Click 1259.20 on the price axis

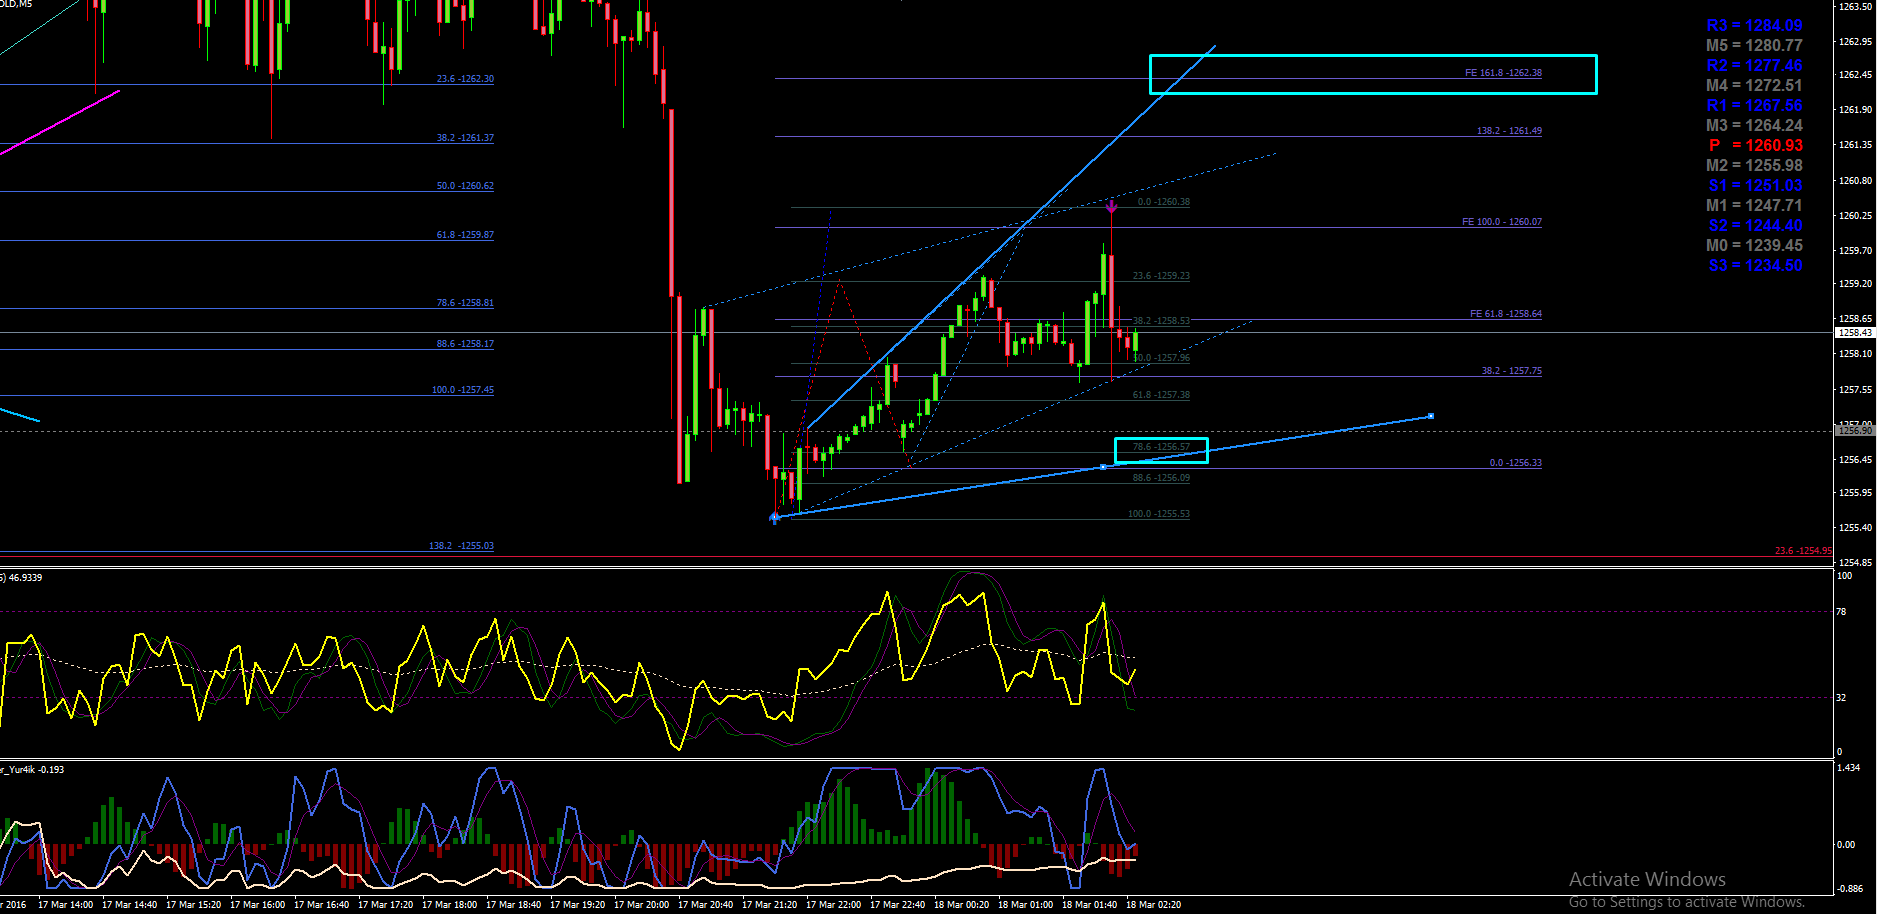1855,284
